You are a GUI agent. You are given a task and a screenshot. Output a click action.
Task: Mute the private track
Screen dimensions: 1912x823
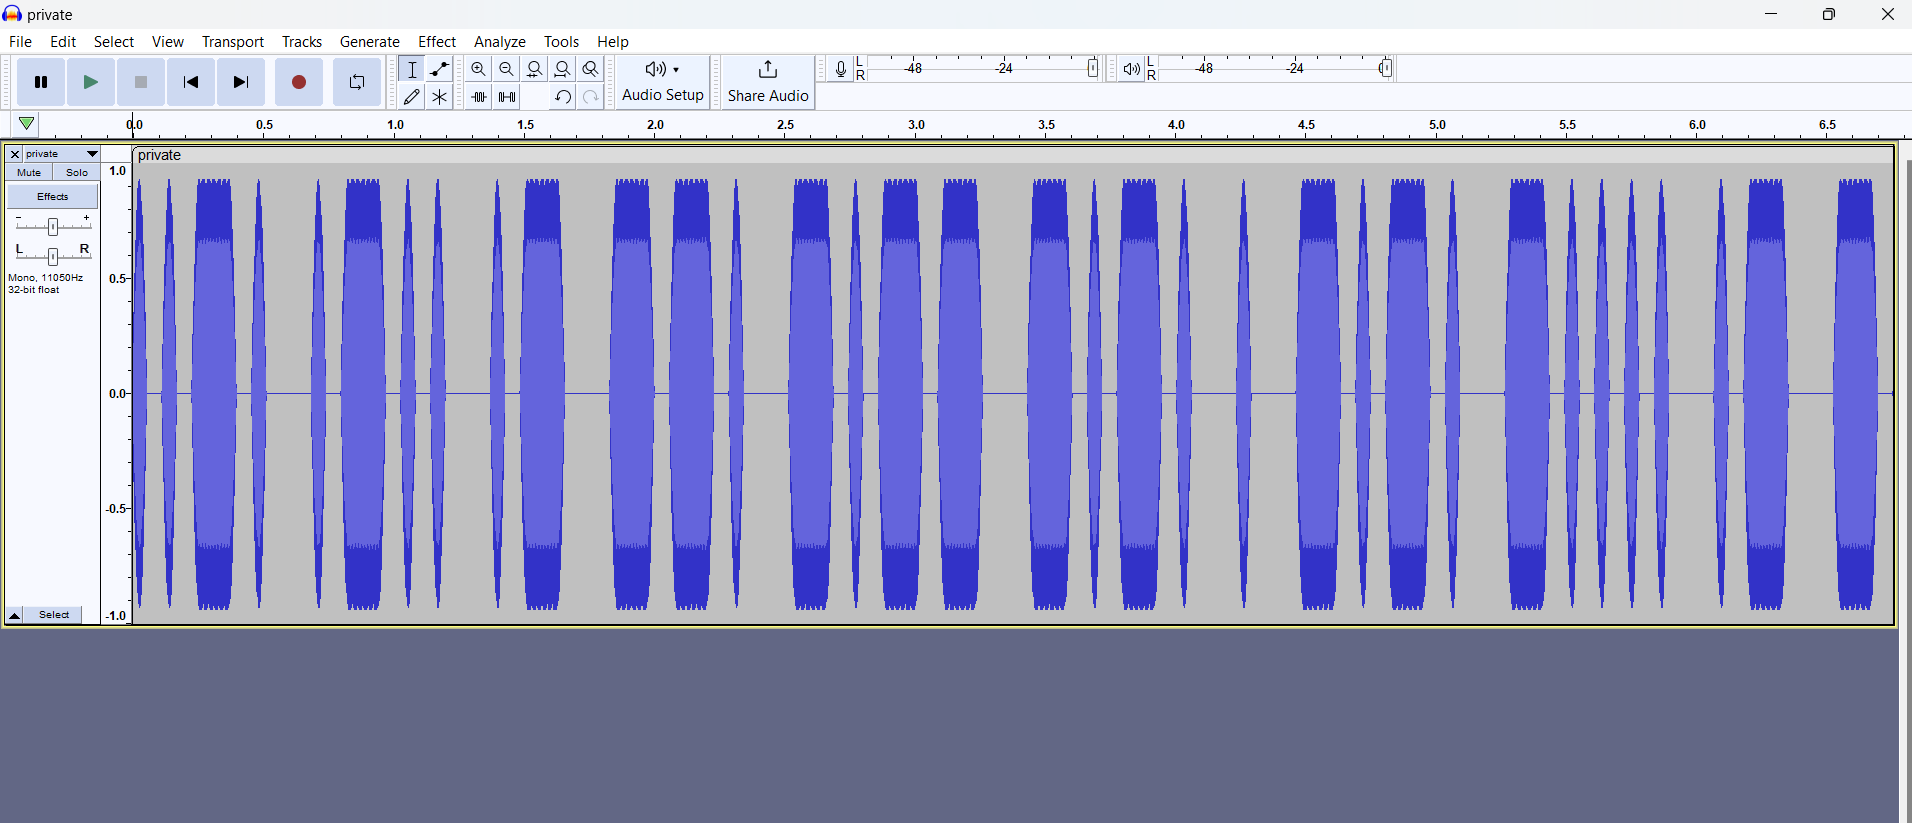click(29, 173)
